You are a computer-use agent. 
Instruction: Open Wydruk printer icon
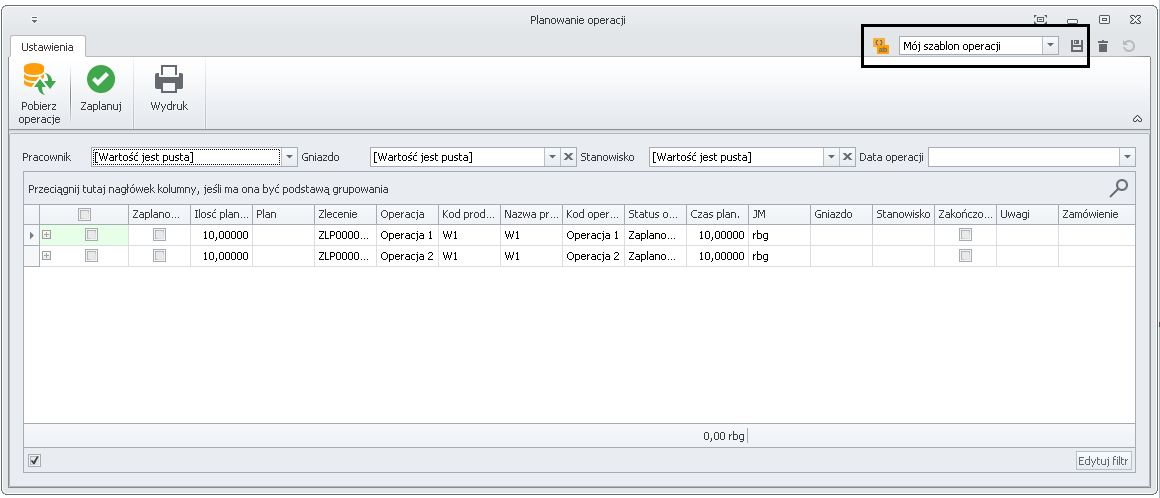coord(169,79)
